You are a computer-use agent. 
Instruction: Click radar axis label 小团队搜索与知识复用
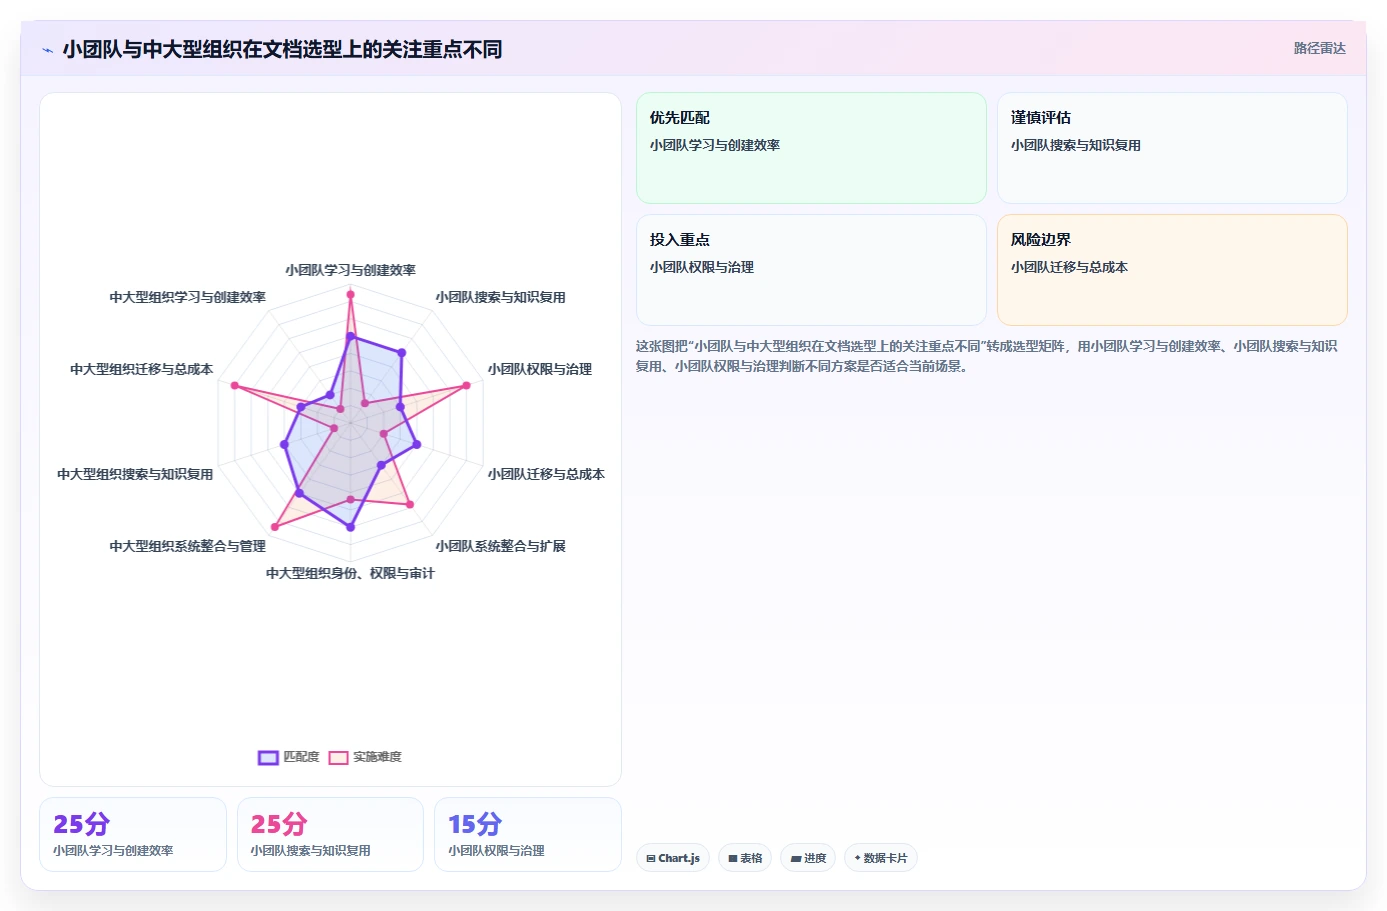click(500, 297)
